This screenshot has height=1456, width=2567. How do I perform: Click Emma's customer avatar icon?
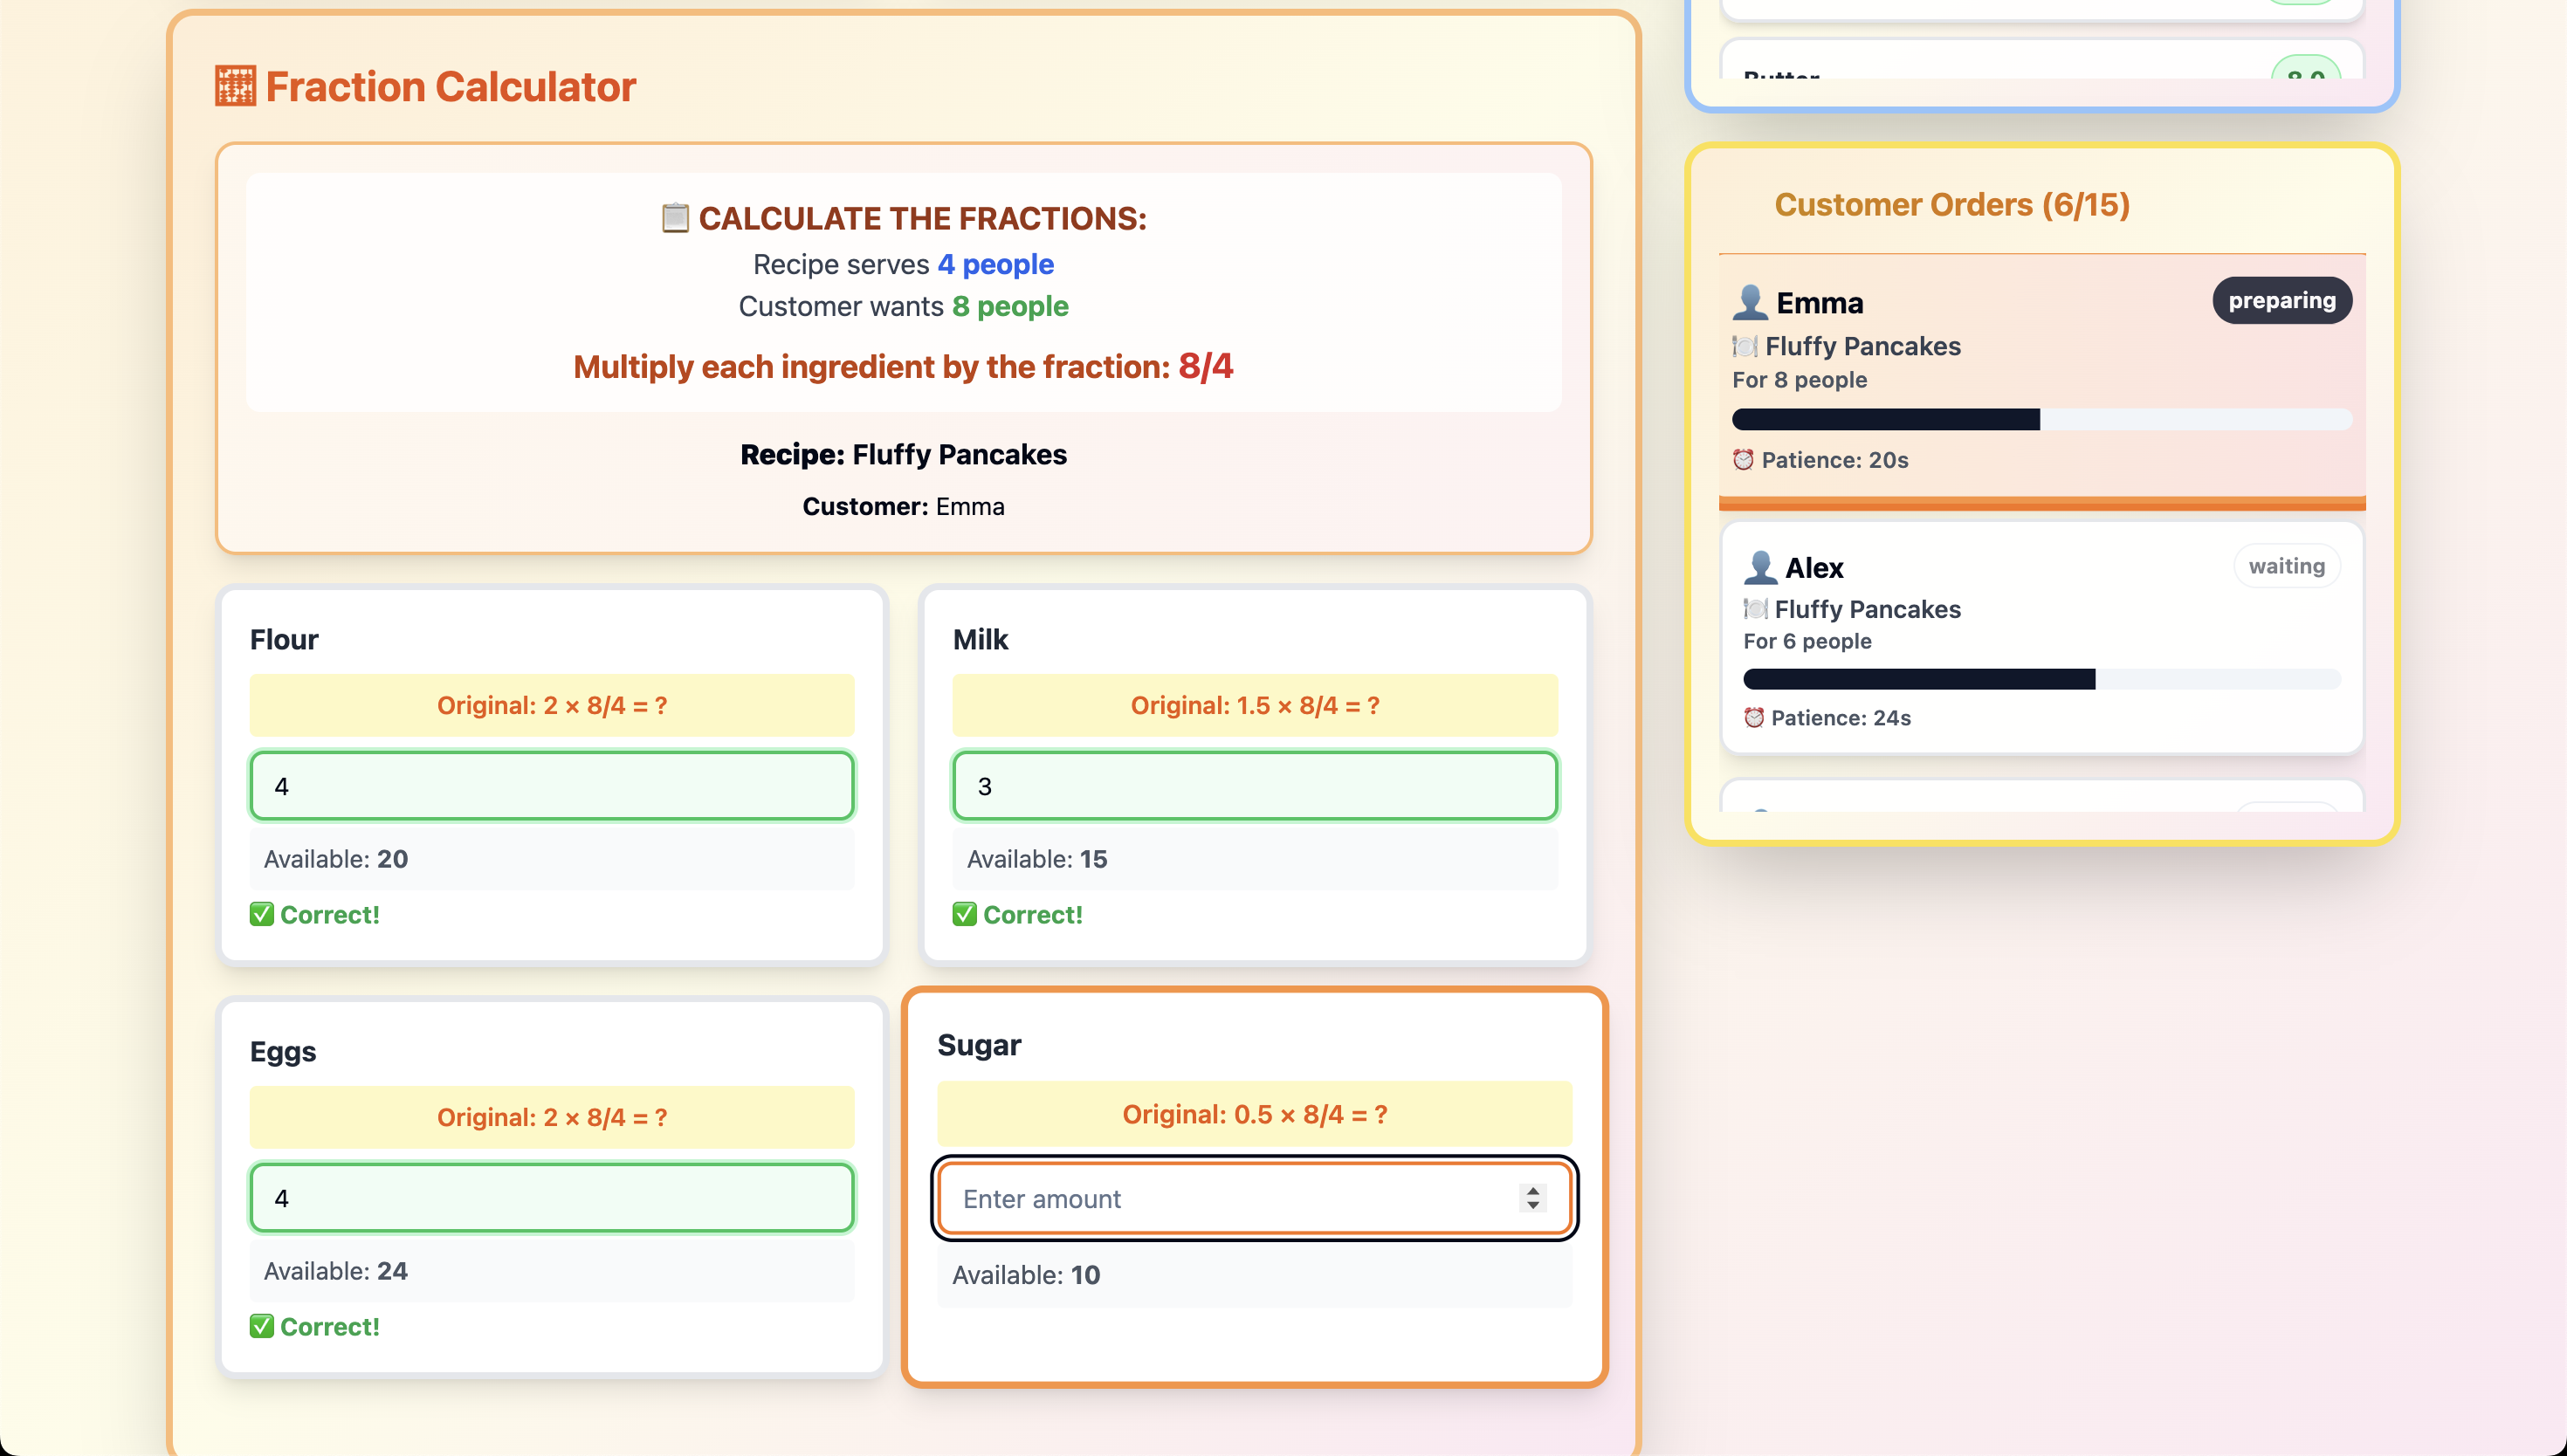1750,302
